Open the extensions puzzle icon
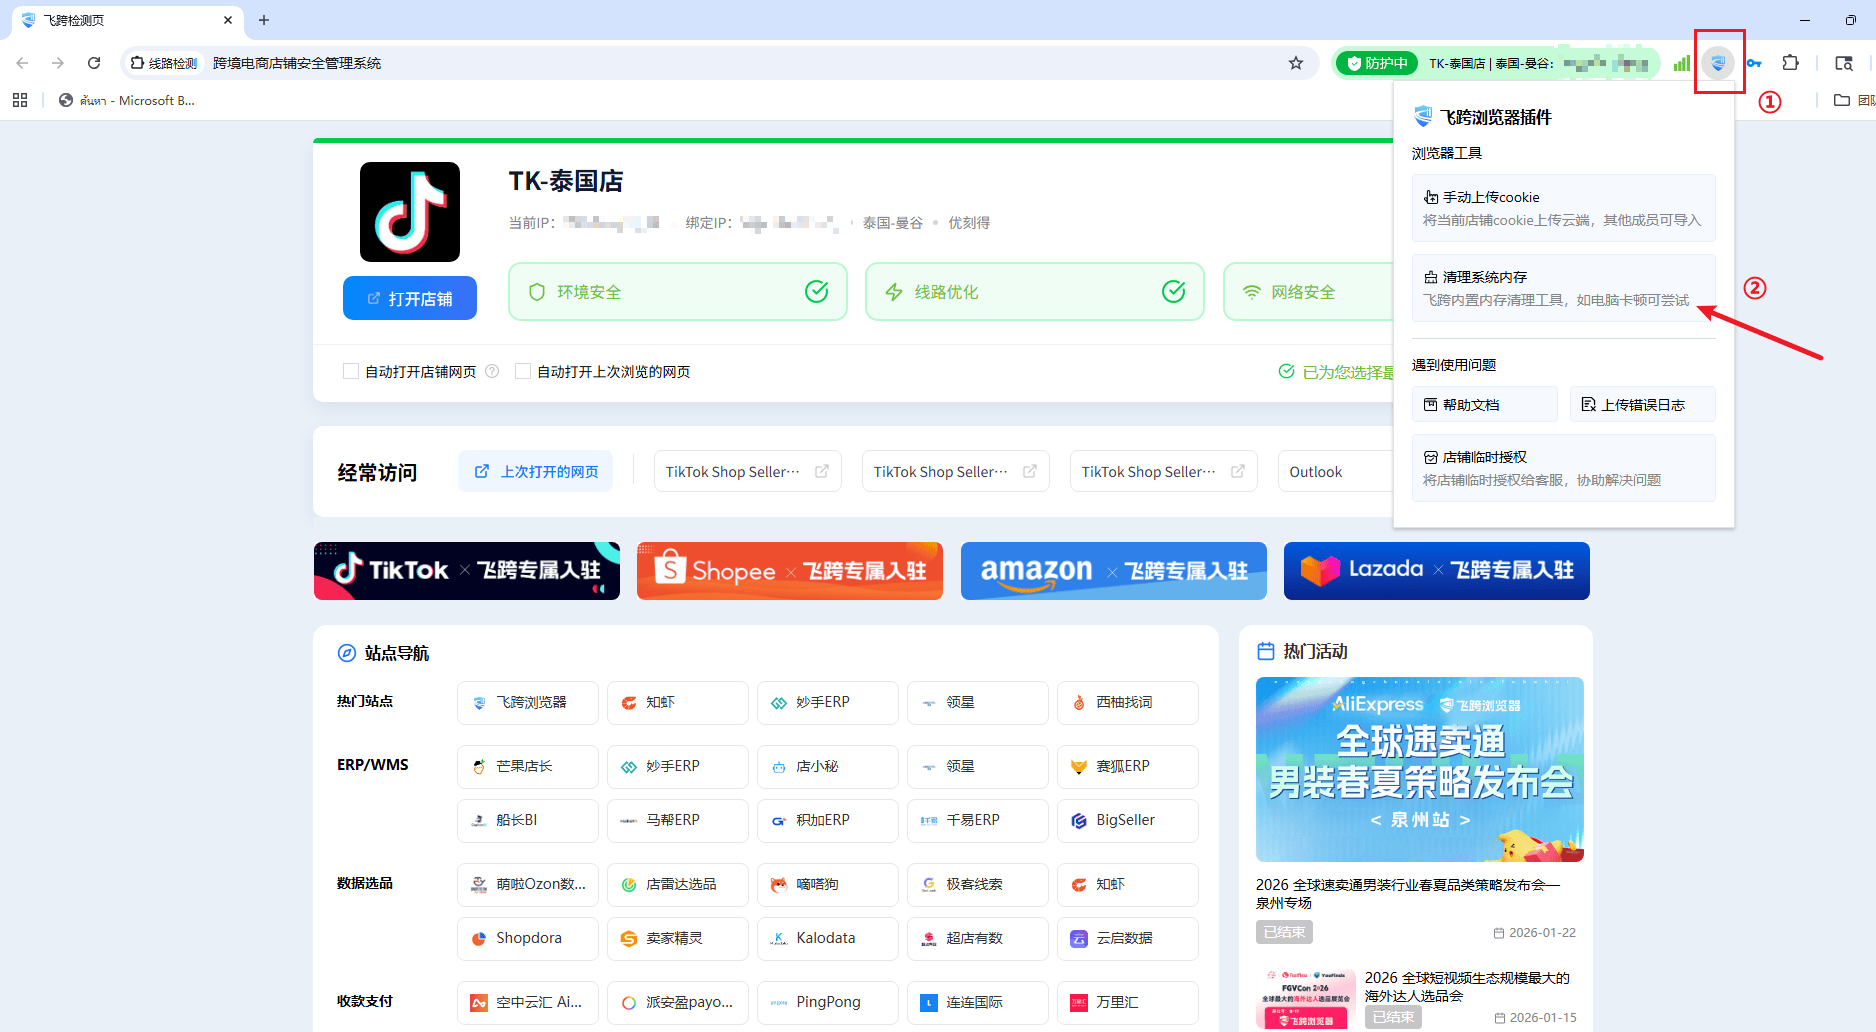 click(1790, 63)
